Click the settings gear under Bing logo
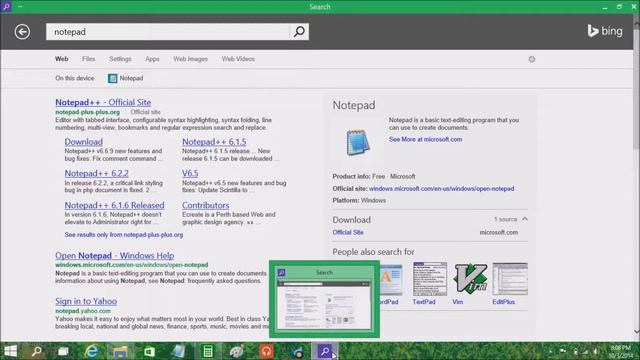The image size is (640, 360). click(x=531, y=59)
